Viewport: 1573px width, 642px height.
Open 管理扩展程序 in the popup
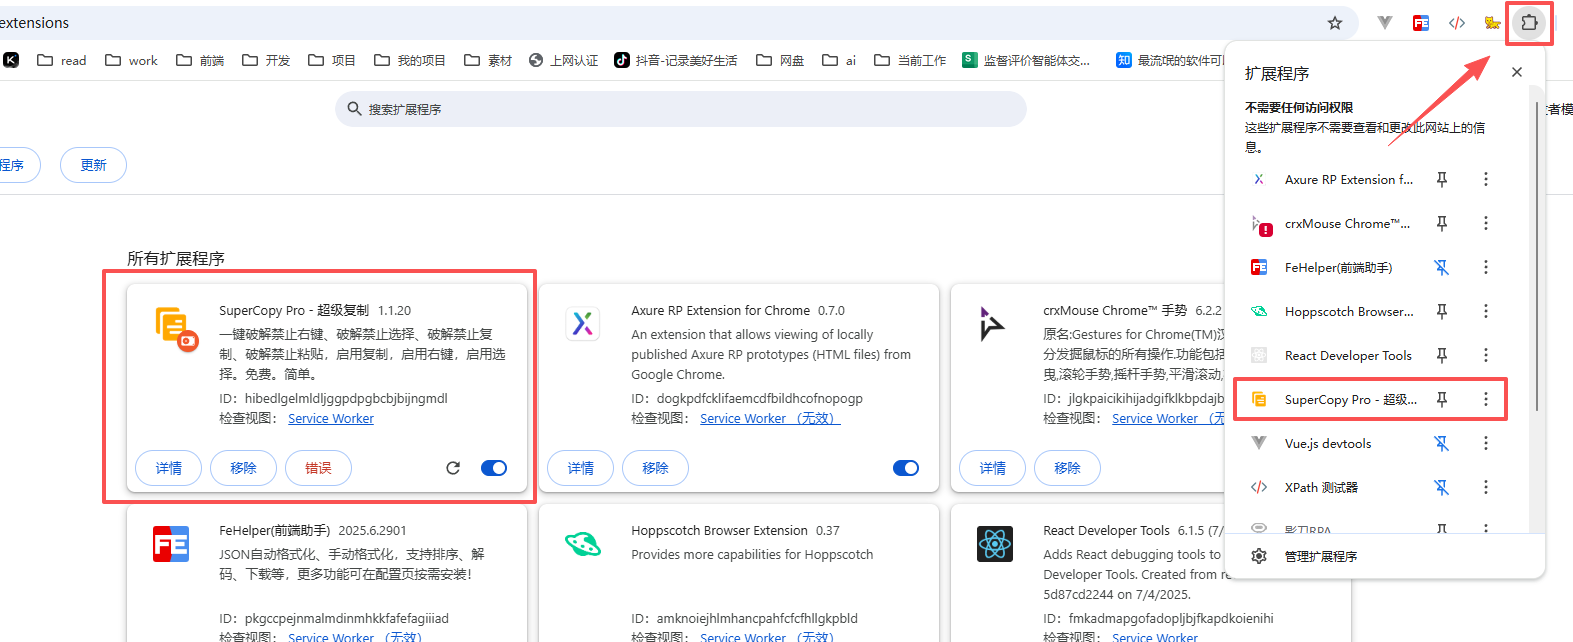pos(1320,557)
